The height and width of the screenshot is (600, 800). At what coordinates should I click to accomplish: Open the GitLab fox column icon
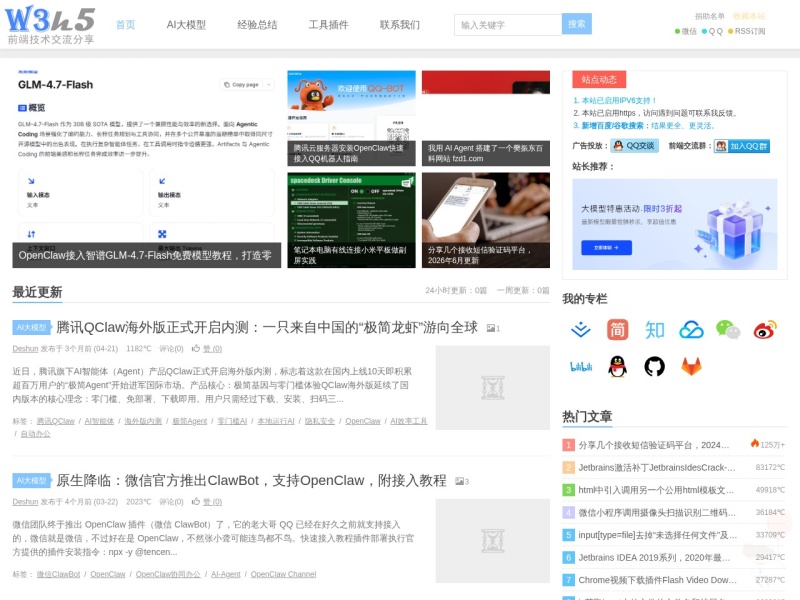tap(691, 366)
